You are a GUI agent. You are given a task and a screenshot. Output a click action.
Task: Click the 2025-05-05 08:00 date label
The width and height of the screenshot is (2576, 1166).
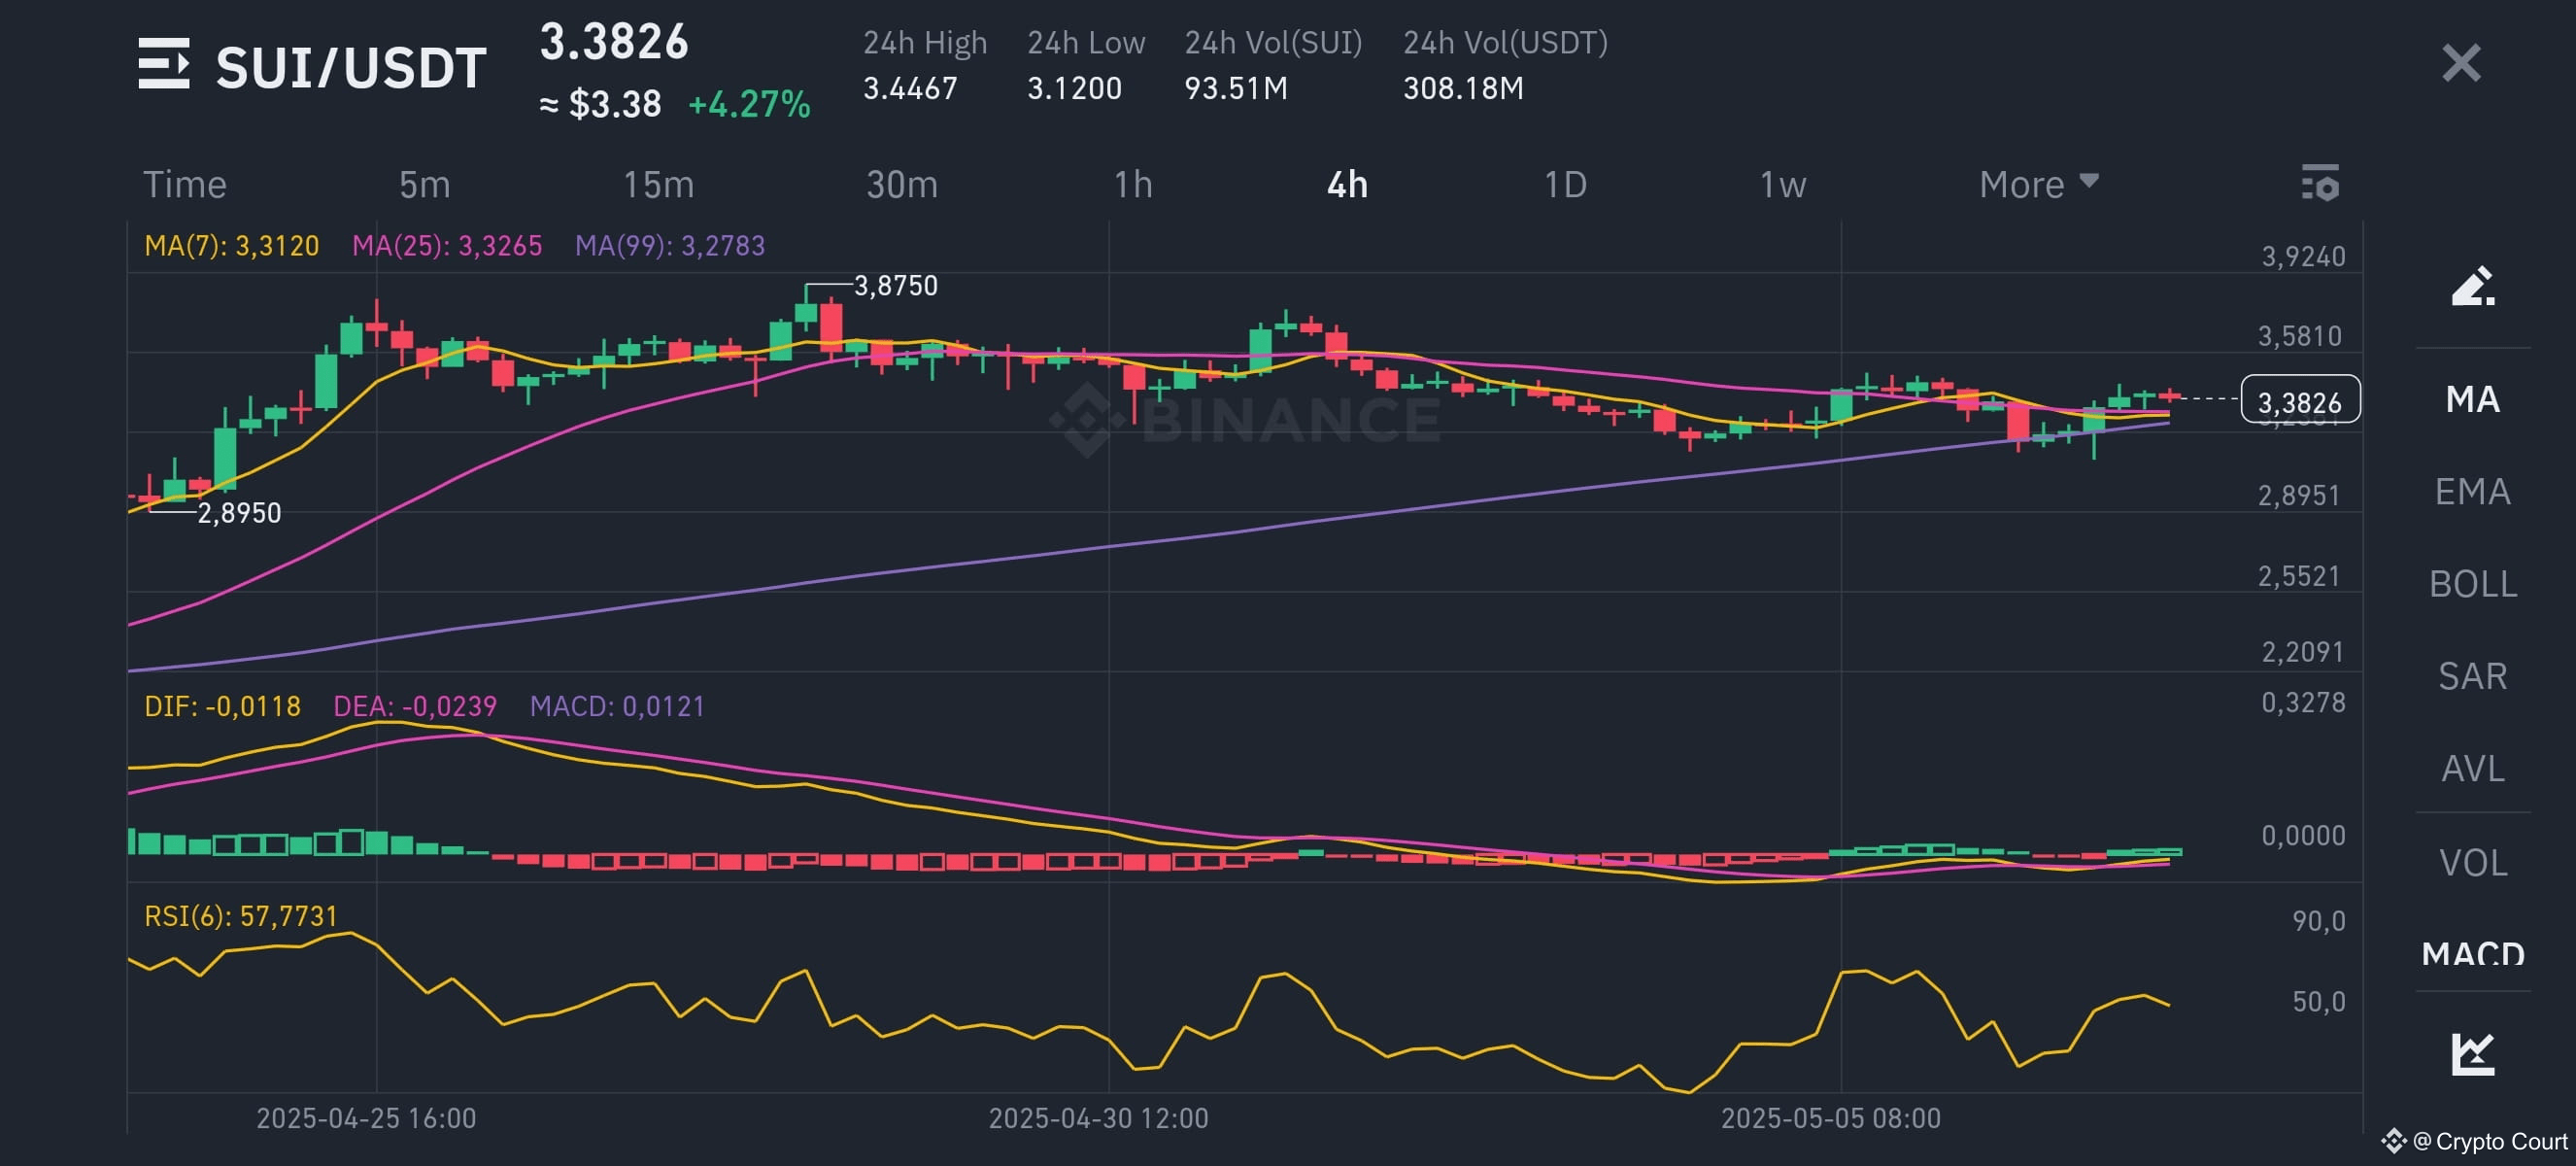point(1830,1118)
